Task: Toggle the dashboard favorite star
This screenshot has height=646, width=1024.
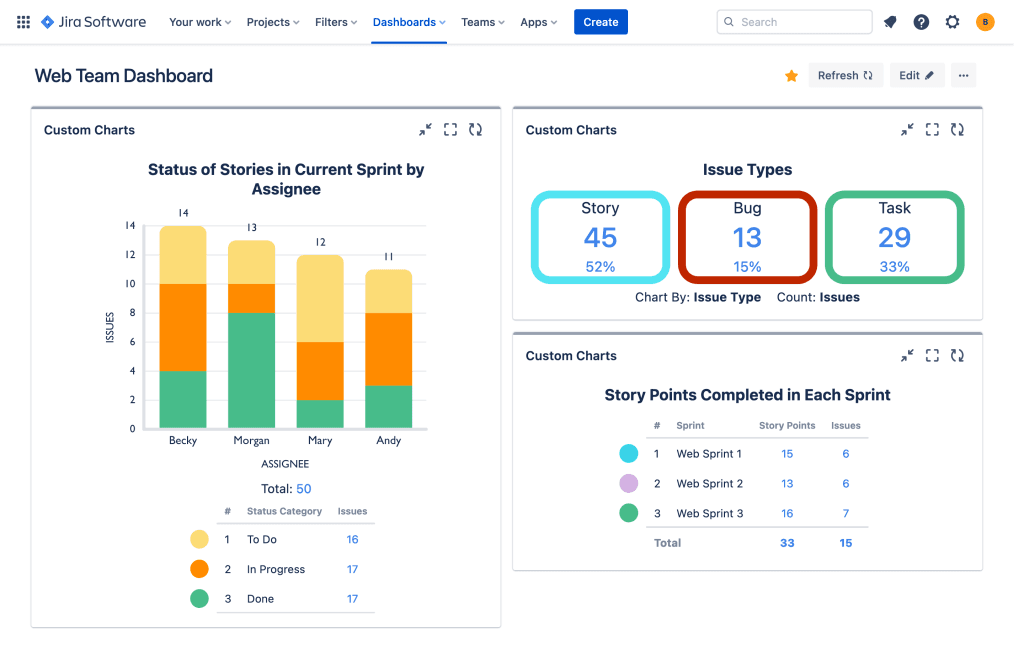Action: click(791, 76)
